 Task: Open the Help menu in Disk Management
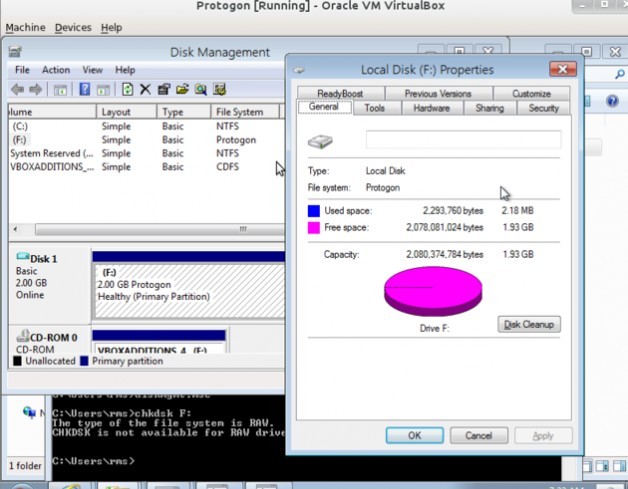click(125, 70)
